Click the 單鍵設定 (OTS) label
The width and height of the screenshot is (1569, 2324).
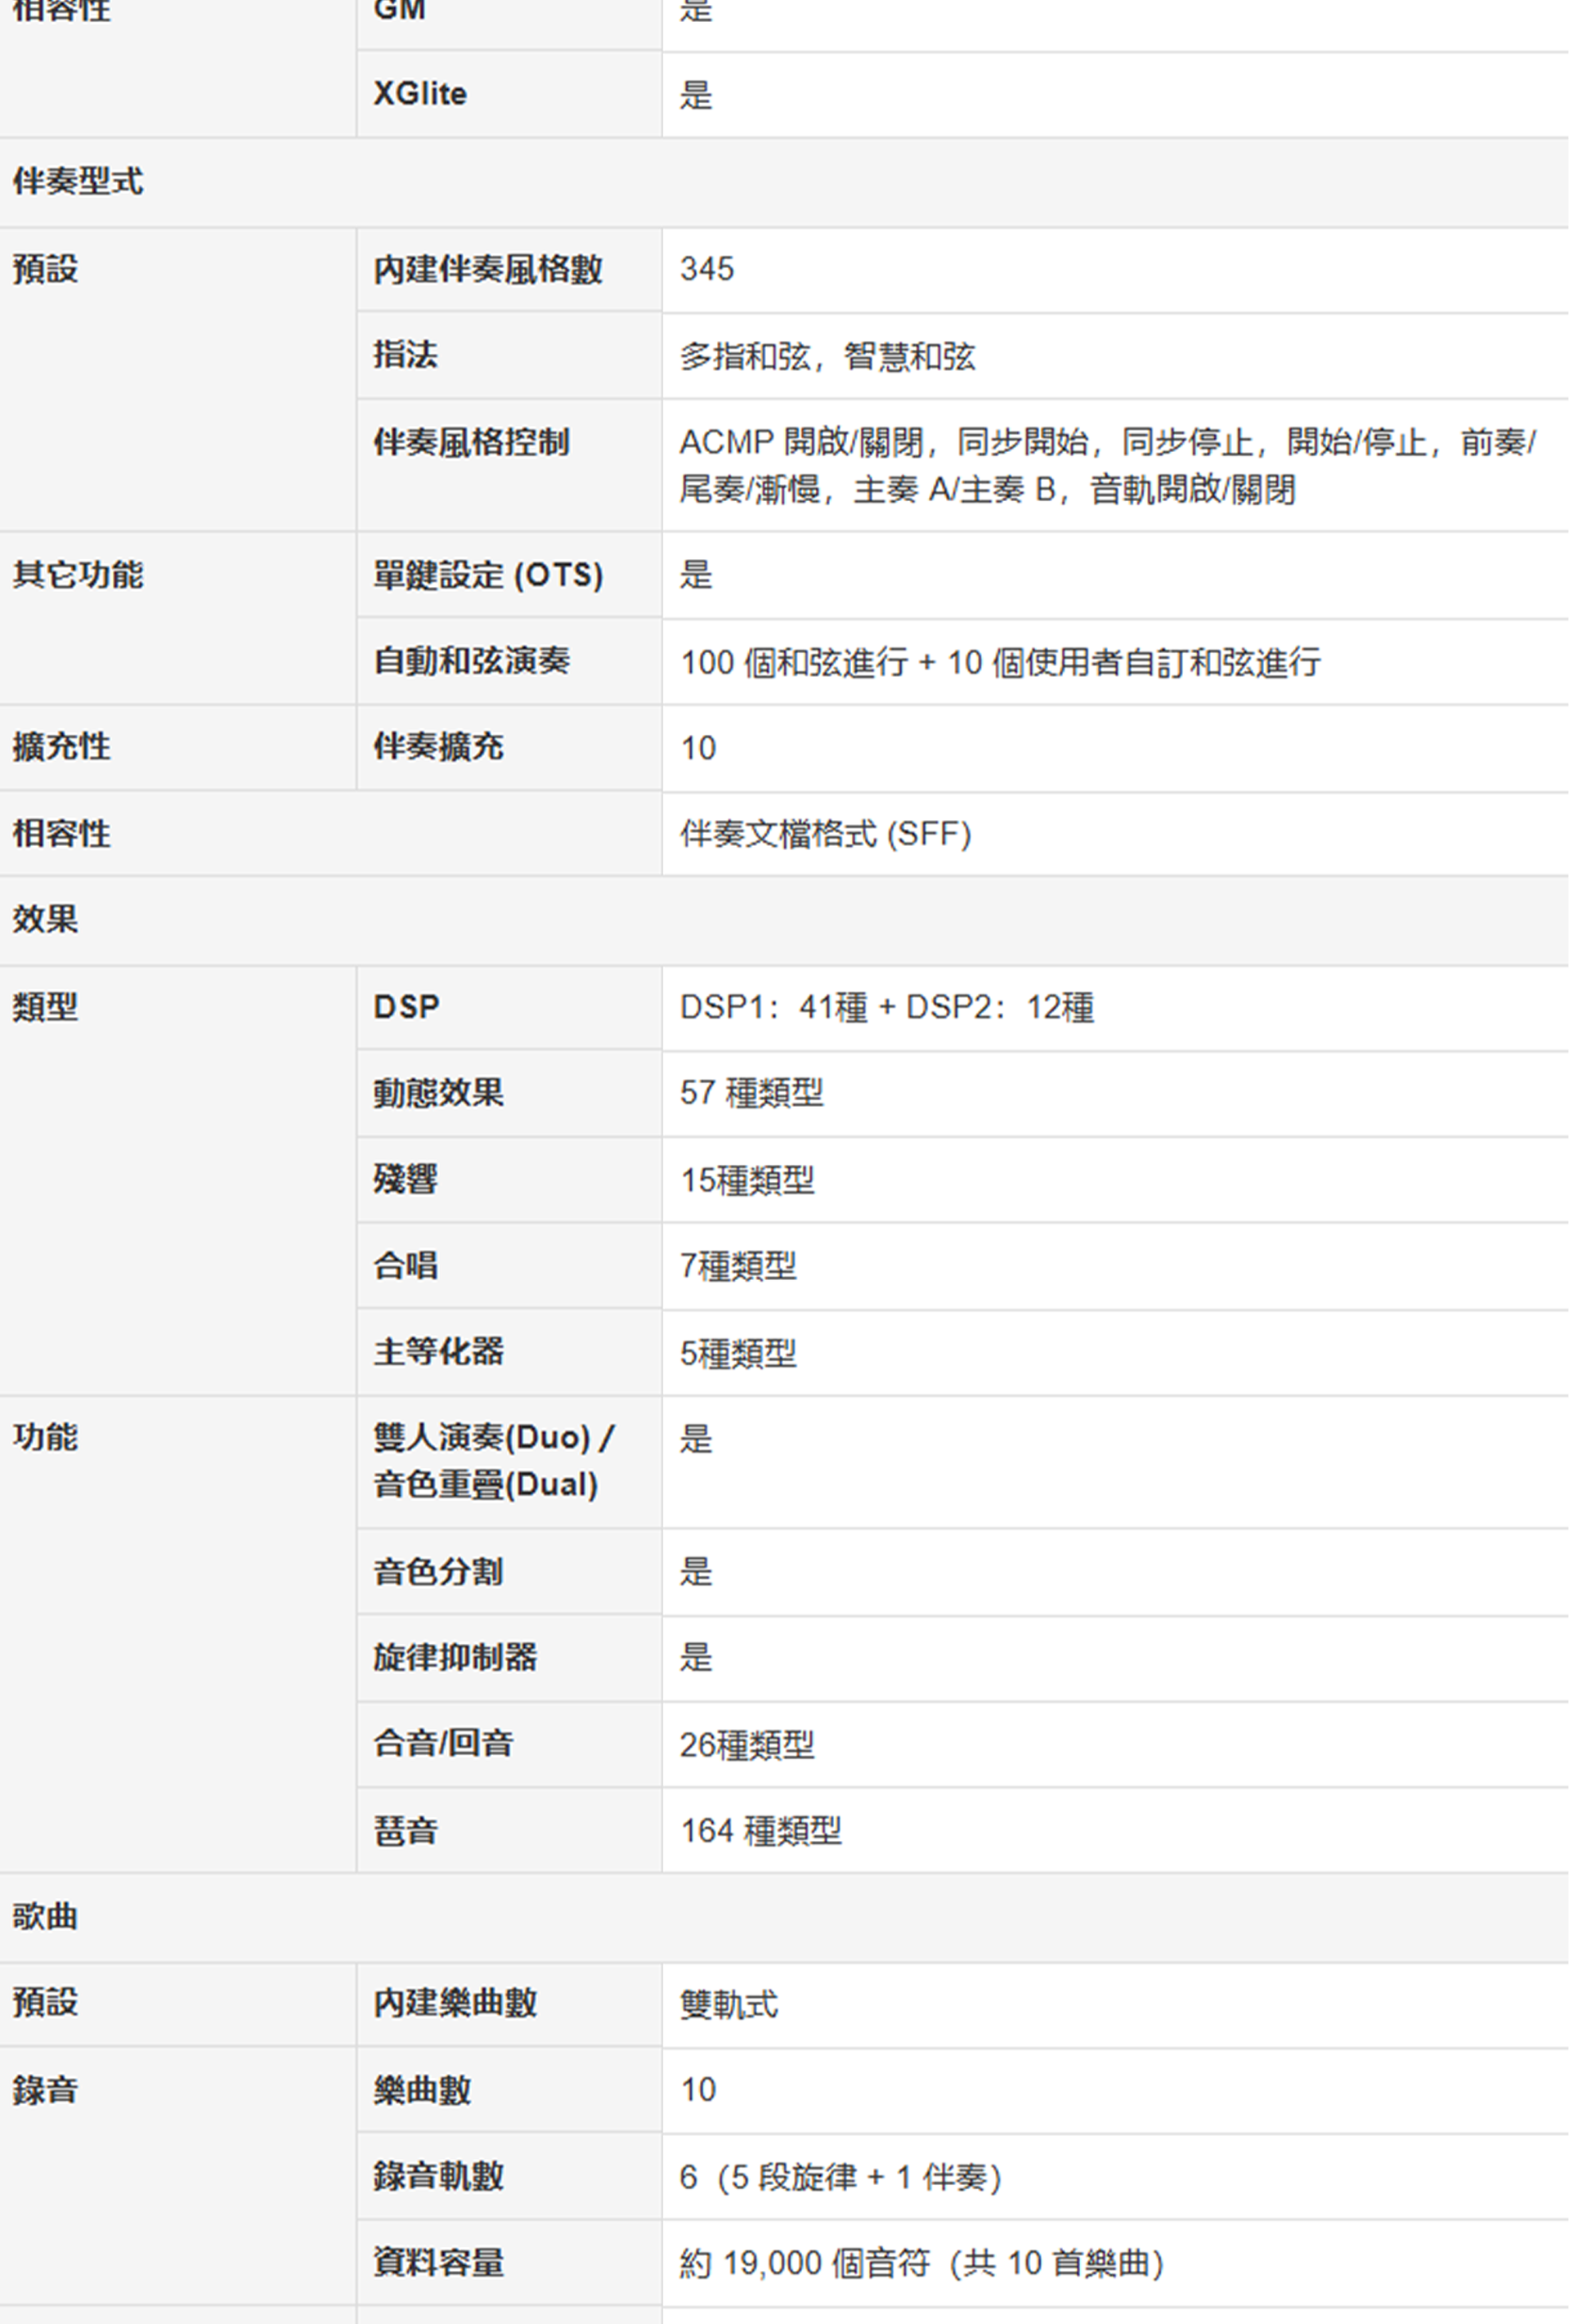pos(488,575)
